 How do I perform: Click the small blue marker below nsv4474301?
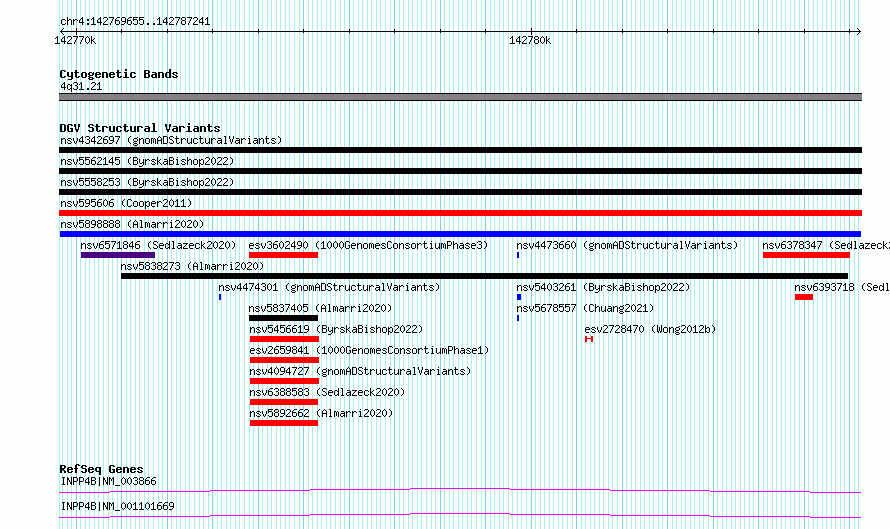pyautogui.click(x=220, y=297)
